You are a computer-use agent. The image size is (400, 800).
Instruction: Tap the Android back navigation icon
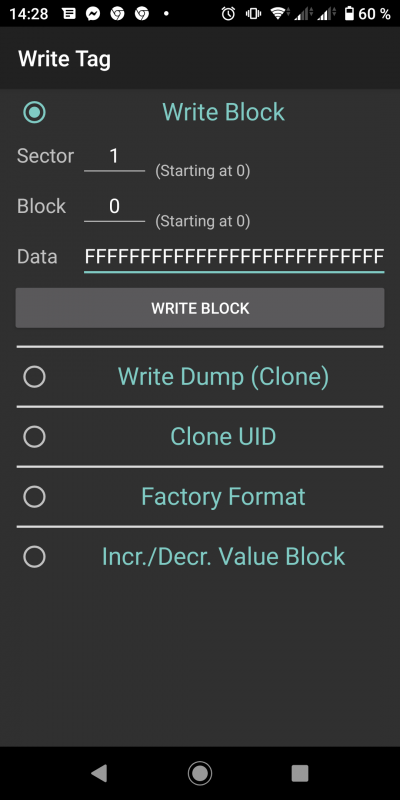(x=99, y=773)
